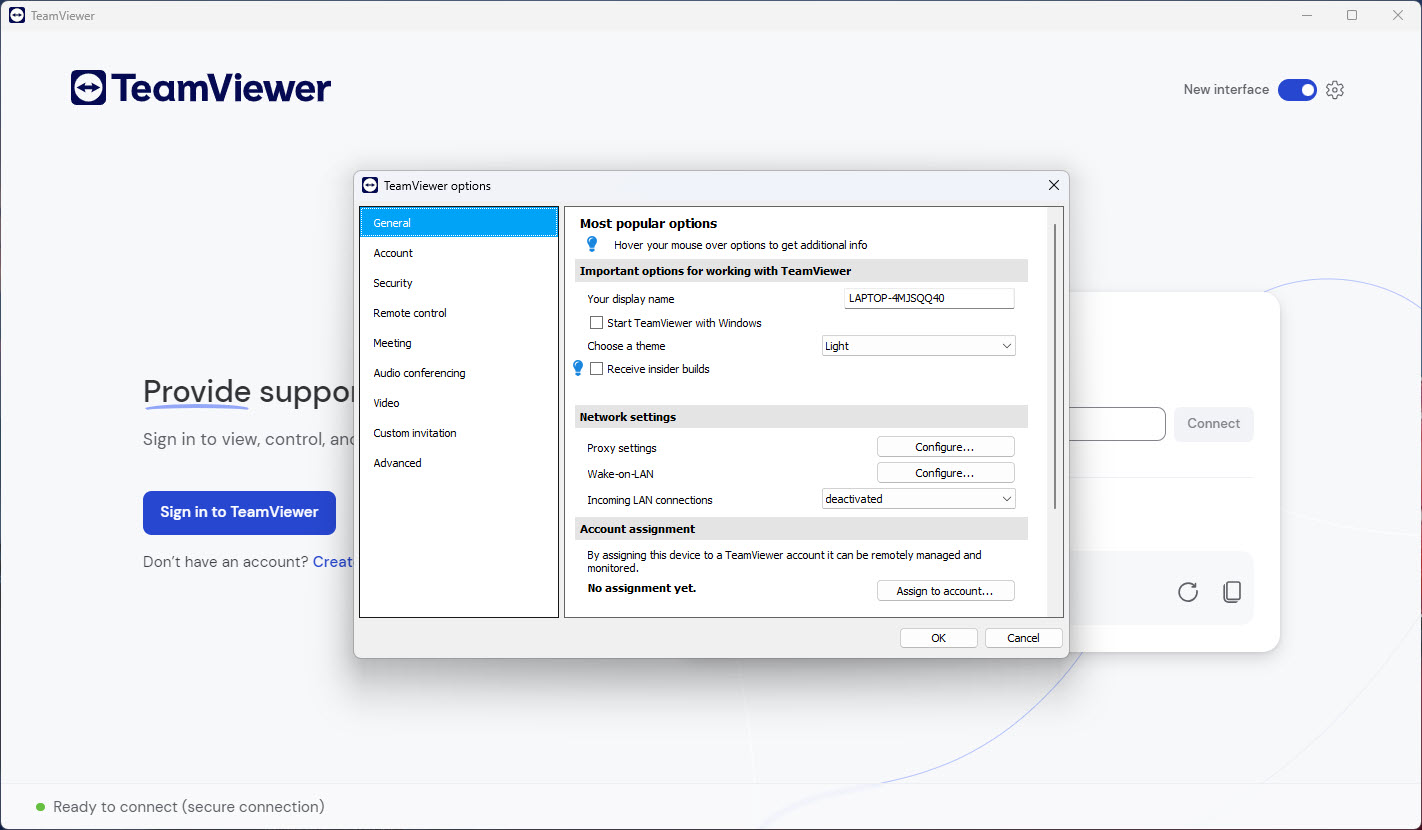Click Sign in to TeamViewer button
This screenshot has height=830, width=1422.
[239, 512]
